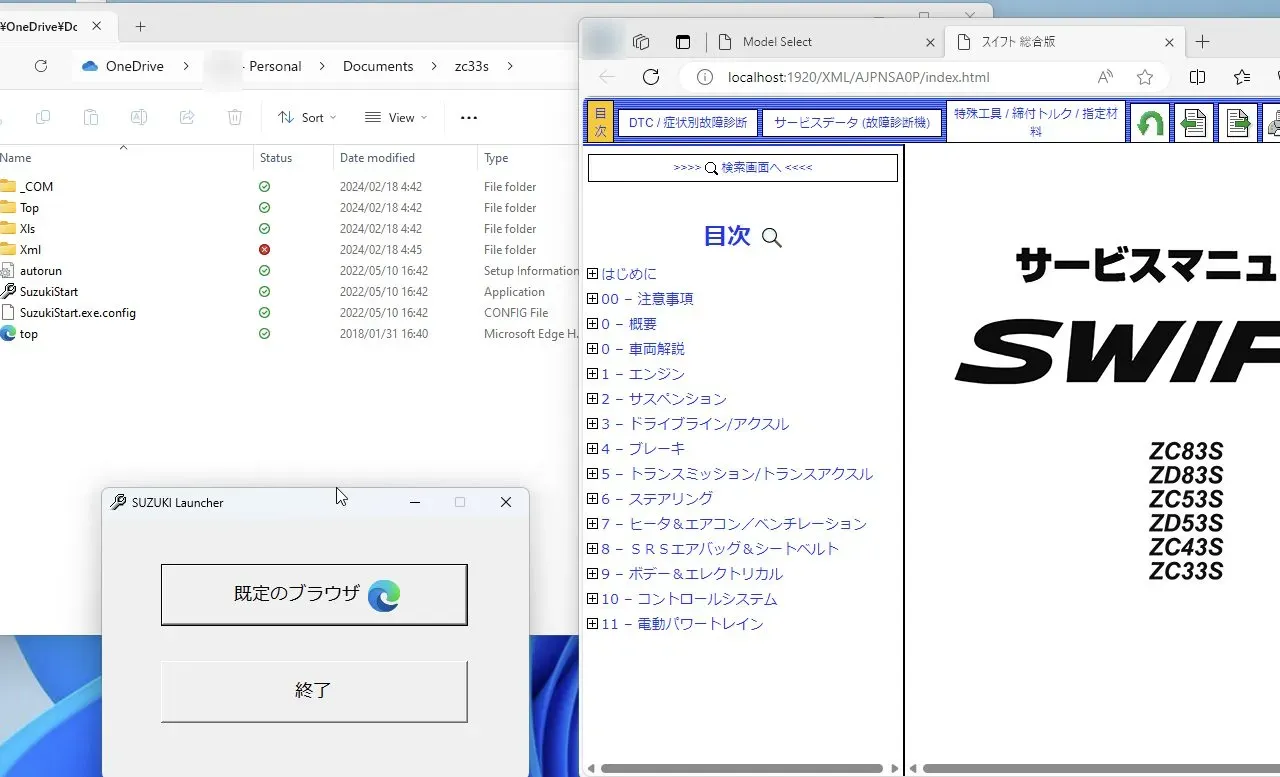The image size is (1280, 777).
Task: Select the Xml folder row
Action: tap(290, 250)
